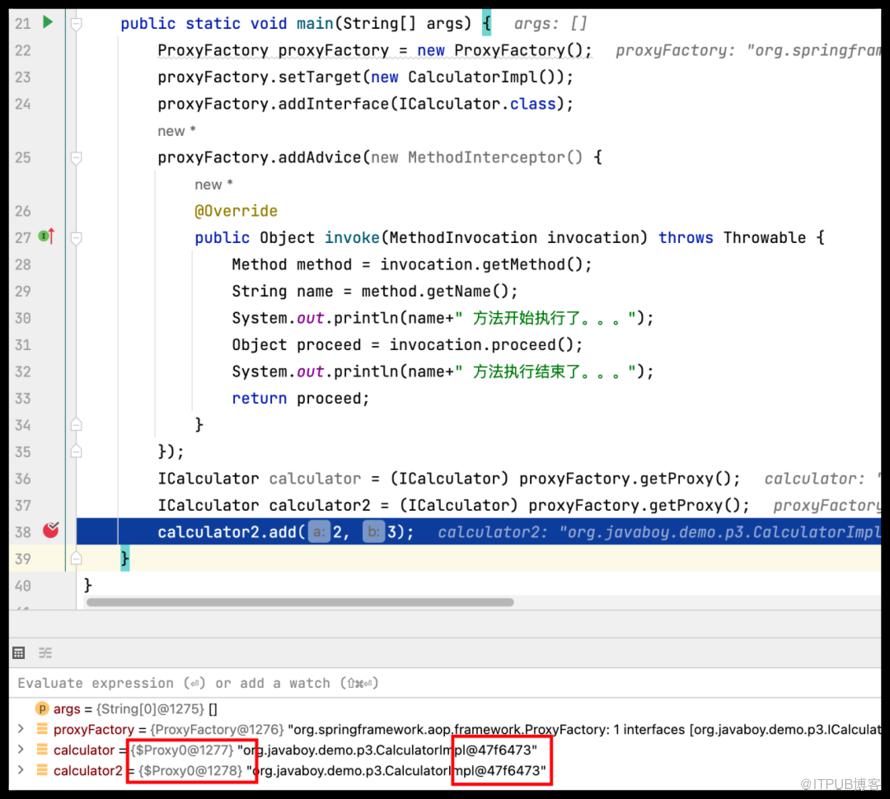Focus the Evaluate expression input field

445,683
